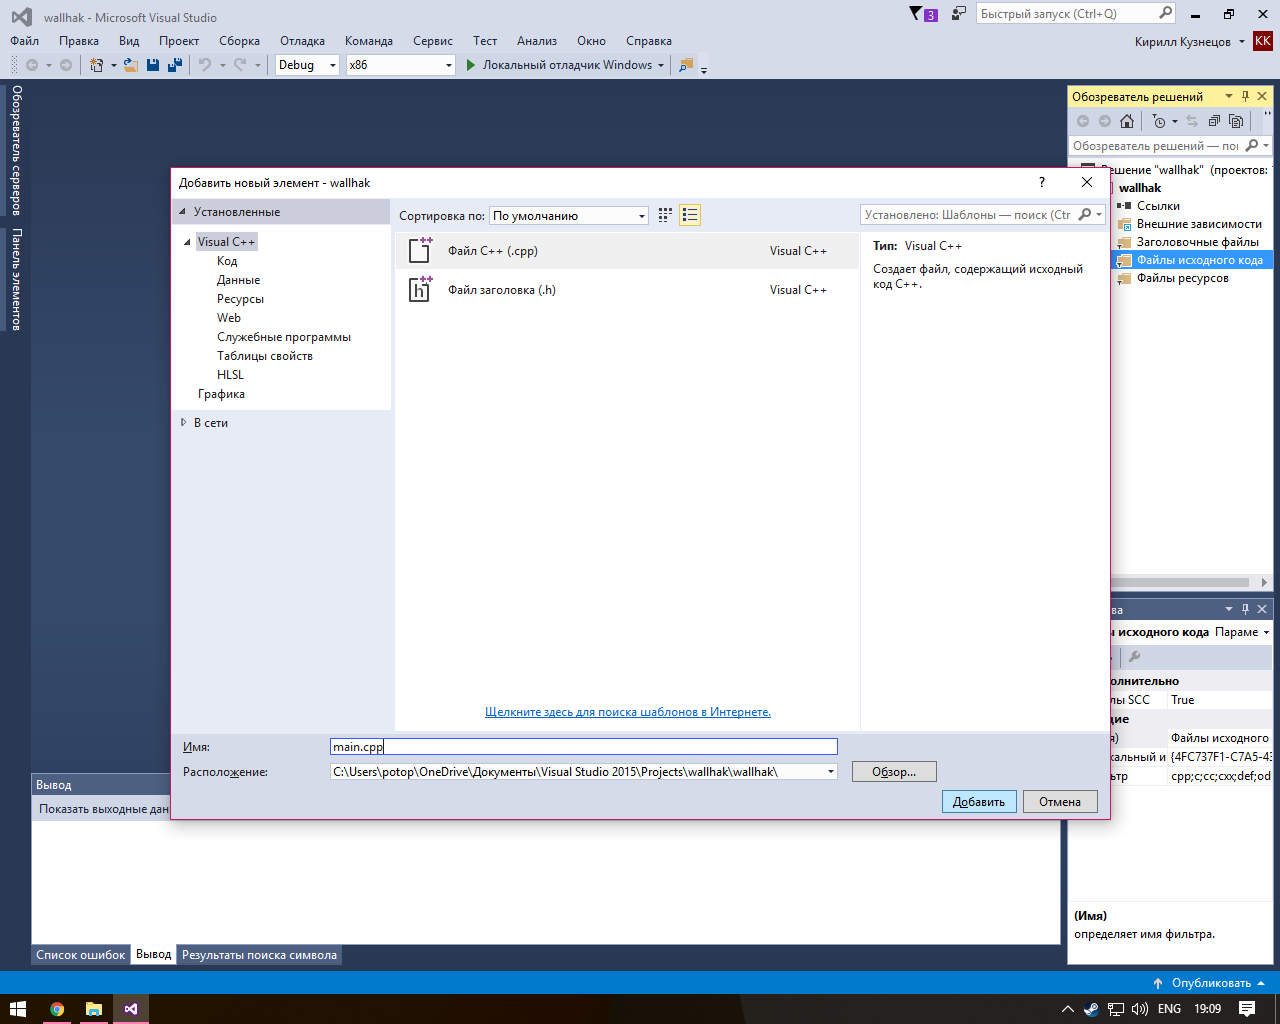Open the sort-by 'По умолчанию' dropdown
Viewport: 1280px width, 1024px height.
pyautogui.click(x=569, y=215)
